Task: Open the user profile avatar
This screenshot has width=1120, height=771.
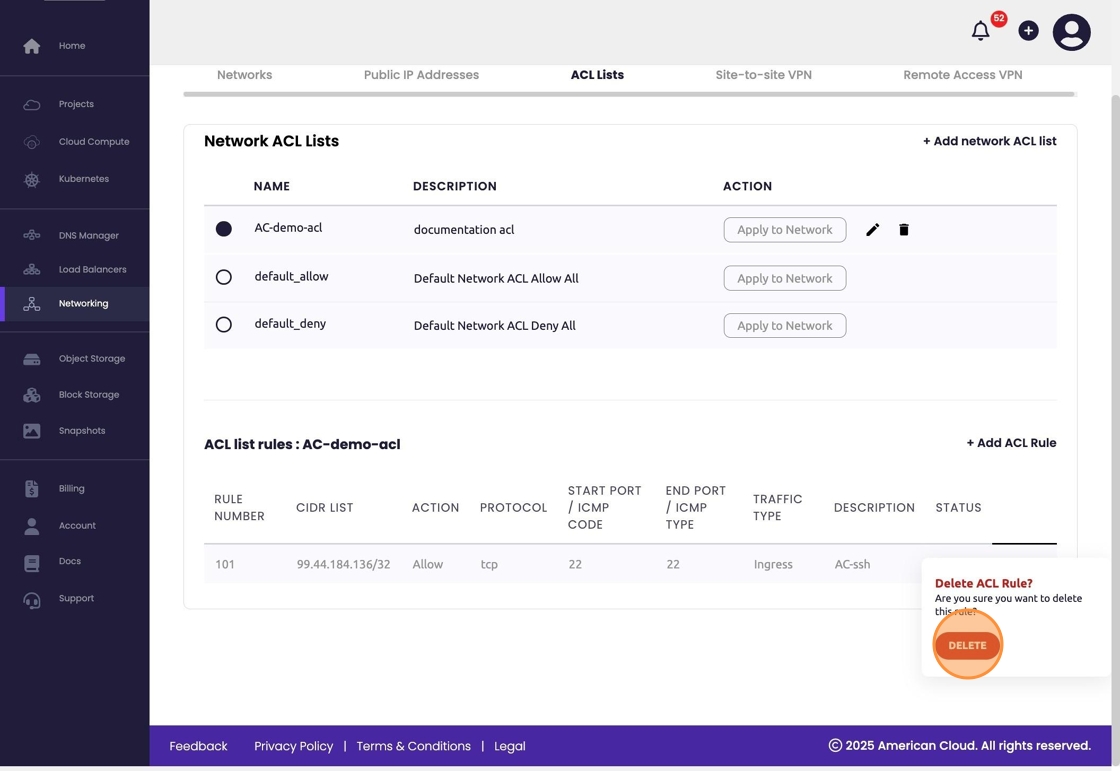Action: click(x=1071, y=32)
